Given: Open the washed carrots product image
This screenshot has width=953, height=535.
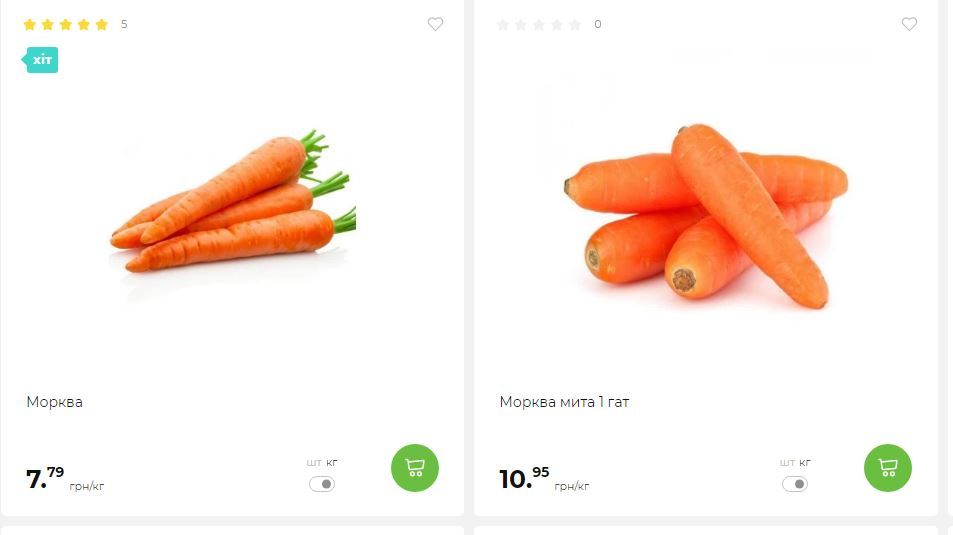Looking at the screenshot, I should [706, 216].
